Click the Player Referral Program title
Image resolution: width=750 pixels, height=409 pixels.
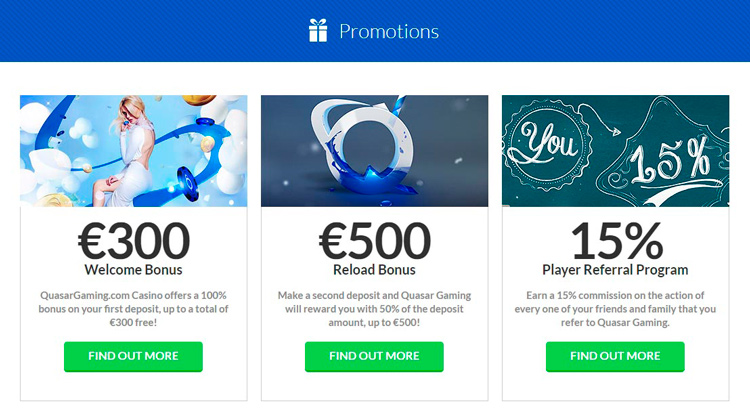[x=615, y=270]
